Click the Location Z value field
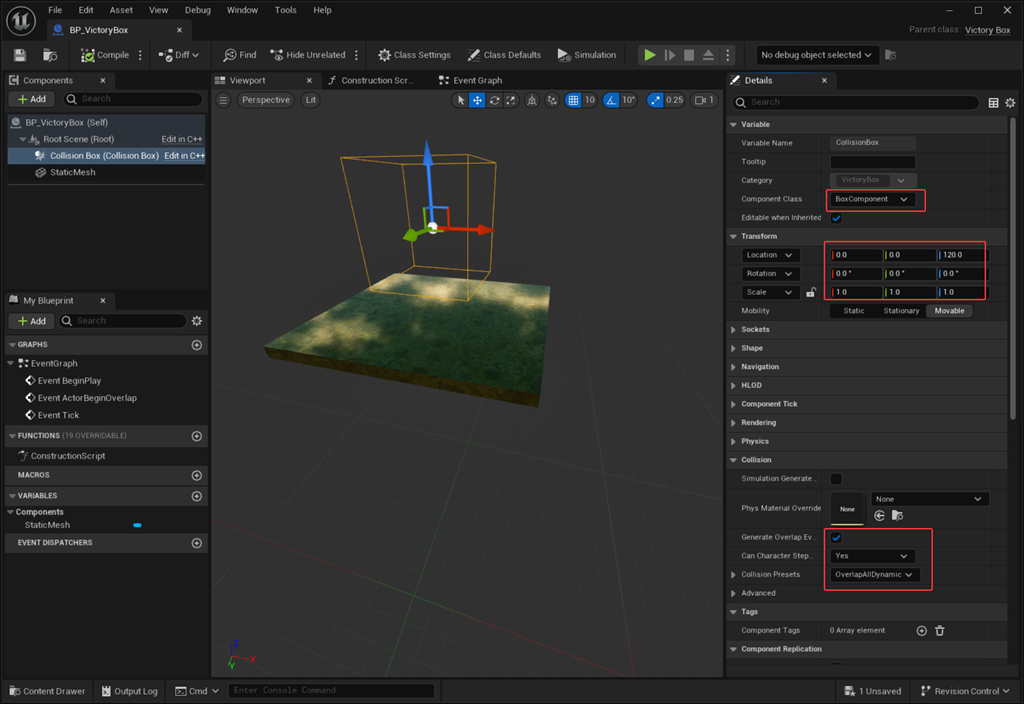Screen dimensions: 1024x704 pyautogui.click(x=961, y=255)
